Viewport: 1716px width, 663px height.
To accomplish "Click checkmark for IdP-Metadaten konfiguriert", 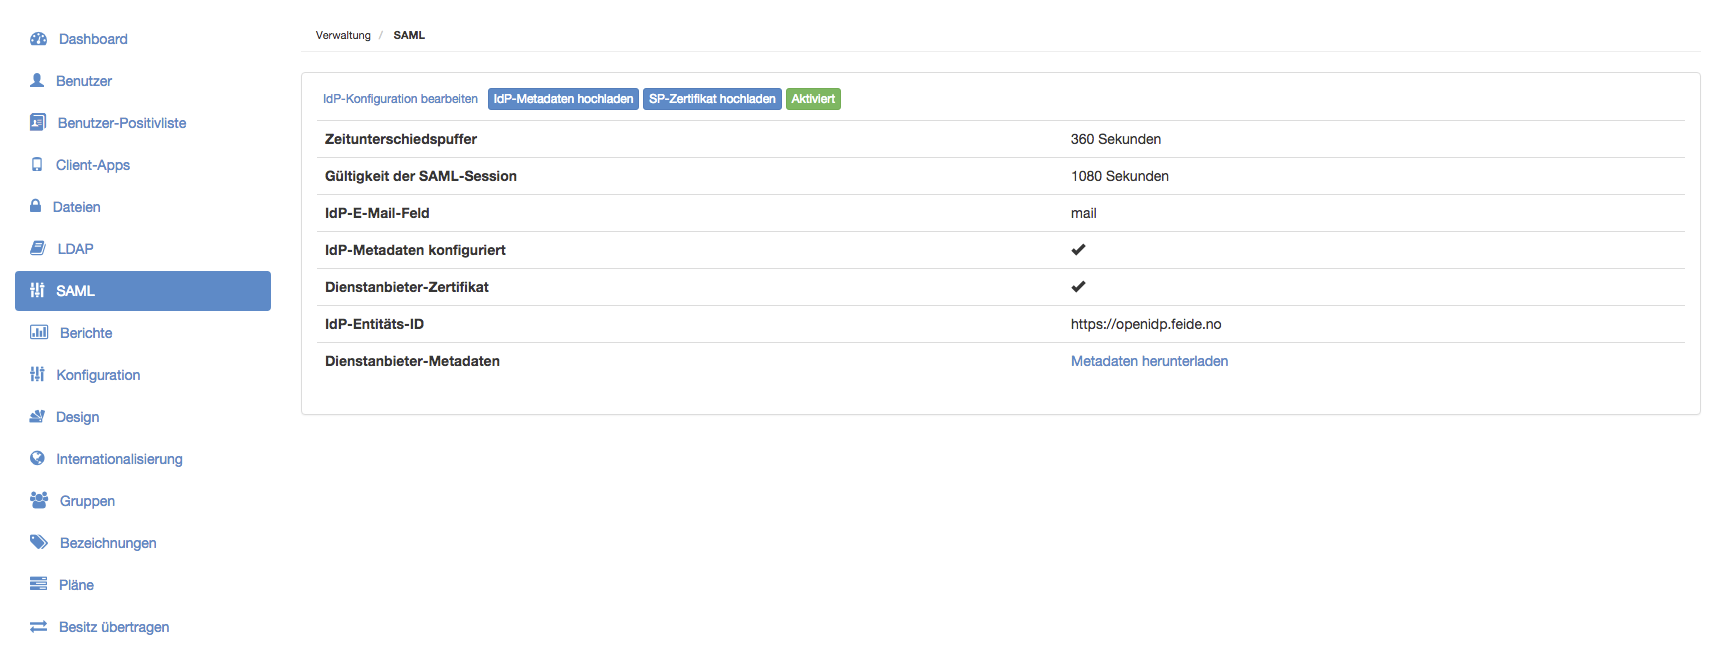I will coord(1078,249).
